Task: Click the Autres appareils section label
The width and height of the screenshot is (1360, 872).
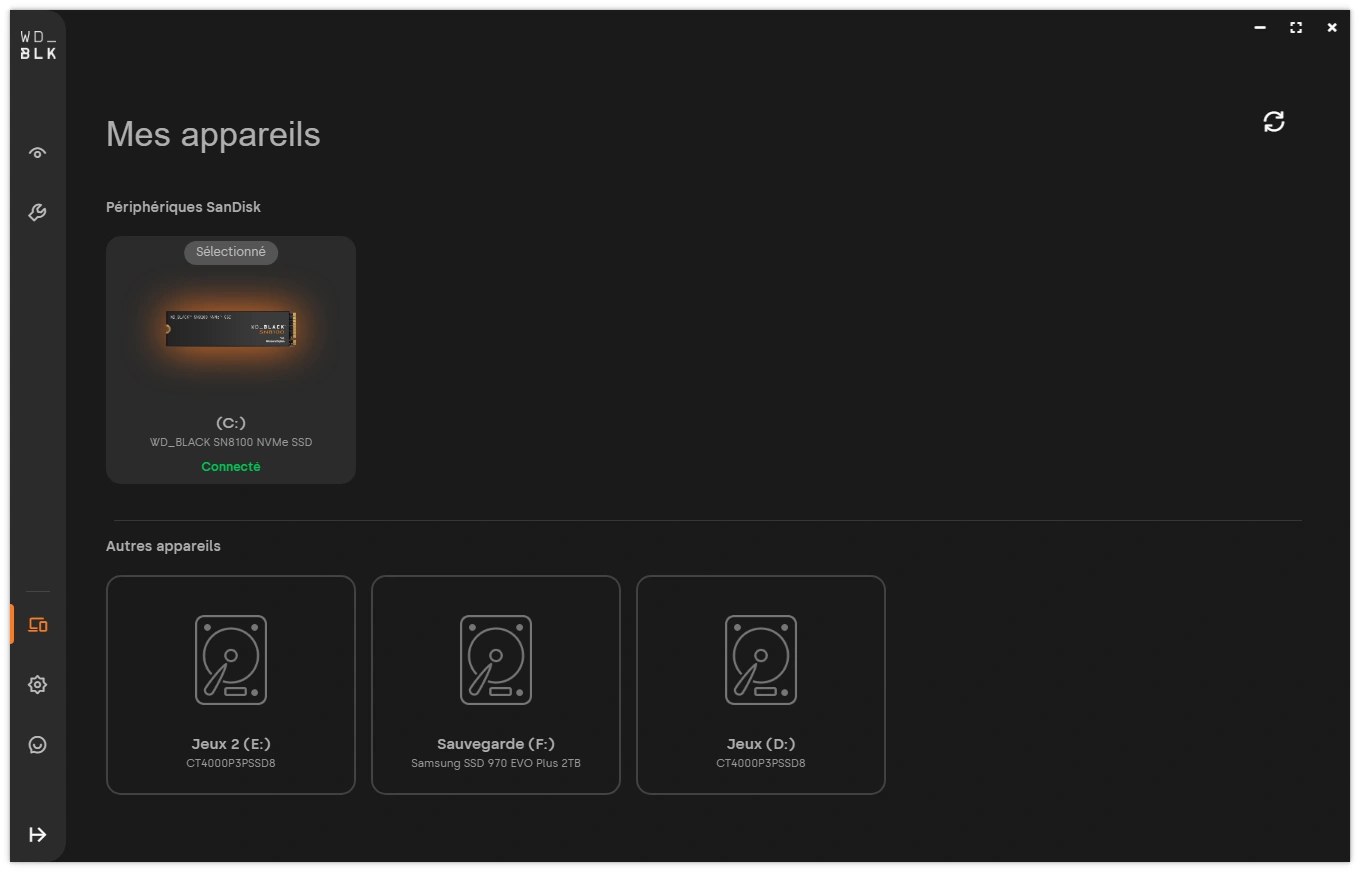Action: pos(163,546)
